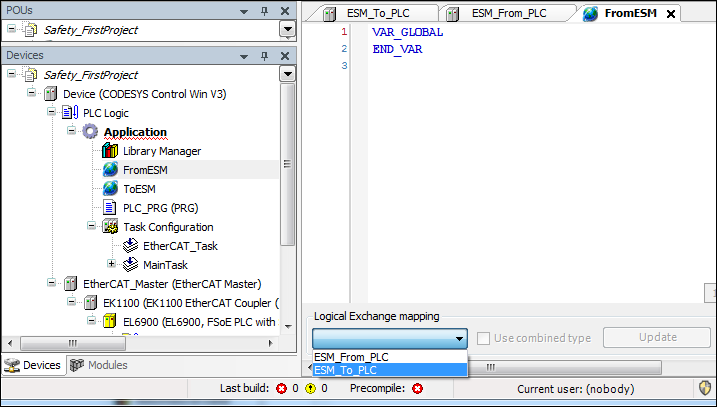Click the EtherCAT_Master device icon

(70, 284)
